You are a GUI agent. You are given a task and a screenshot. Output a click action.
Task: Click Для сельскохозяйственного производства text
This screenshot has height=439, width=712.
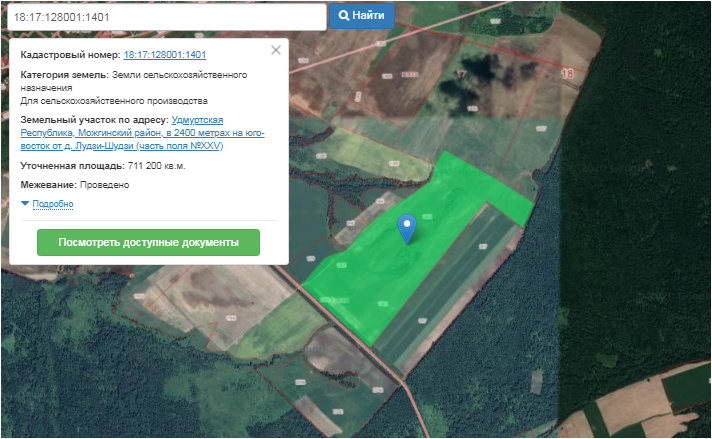click(114, 101)
